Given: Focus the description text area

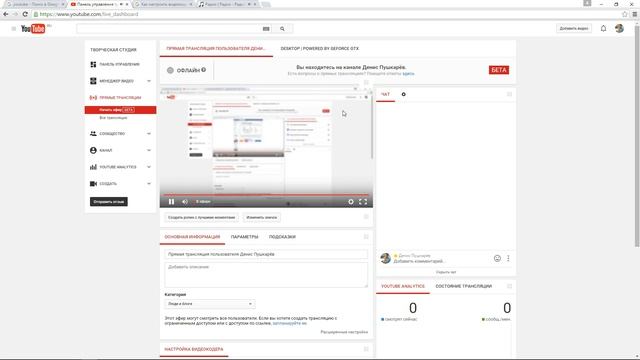Looking at the screenshot, I should pyautogui.click(x=266, y=275).
